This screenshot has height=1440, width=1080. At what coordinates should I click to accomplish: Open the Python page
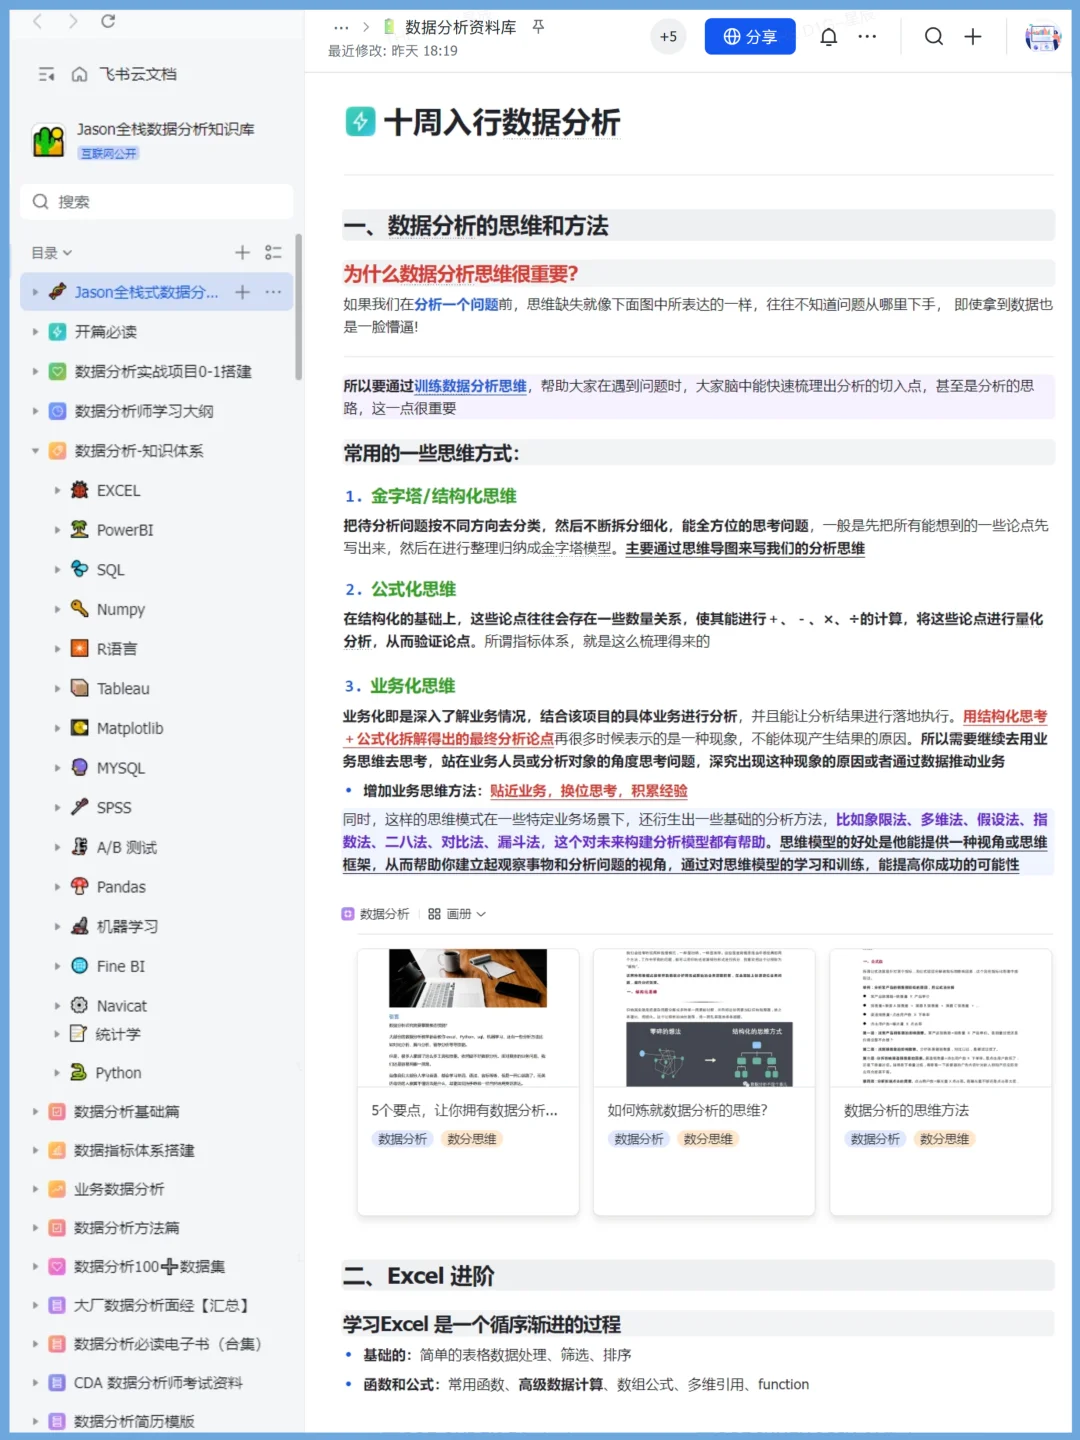click(x=118, y=1073)
